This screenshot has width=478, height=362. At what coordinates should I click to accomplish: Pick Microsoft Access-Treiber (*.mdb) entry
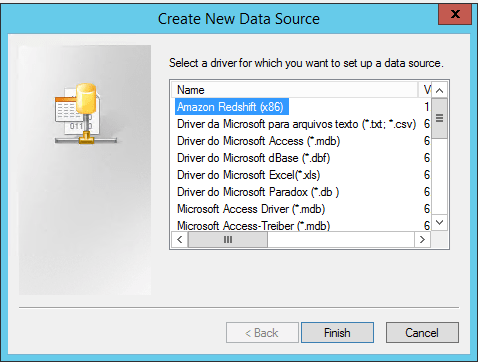click(x=253, y=225)
